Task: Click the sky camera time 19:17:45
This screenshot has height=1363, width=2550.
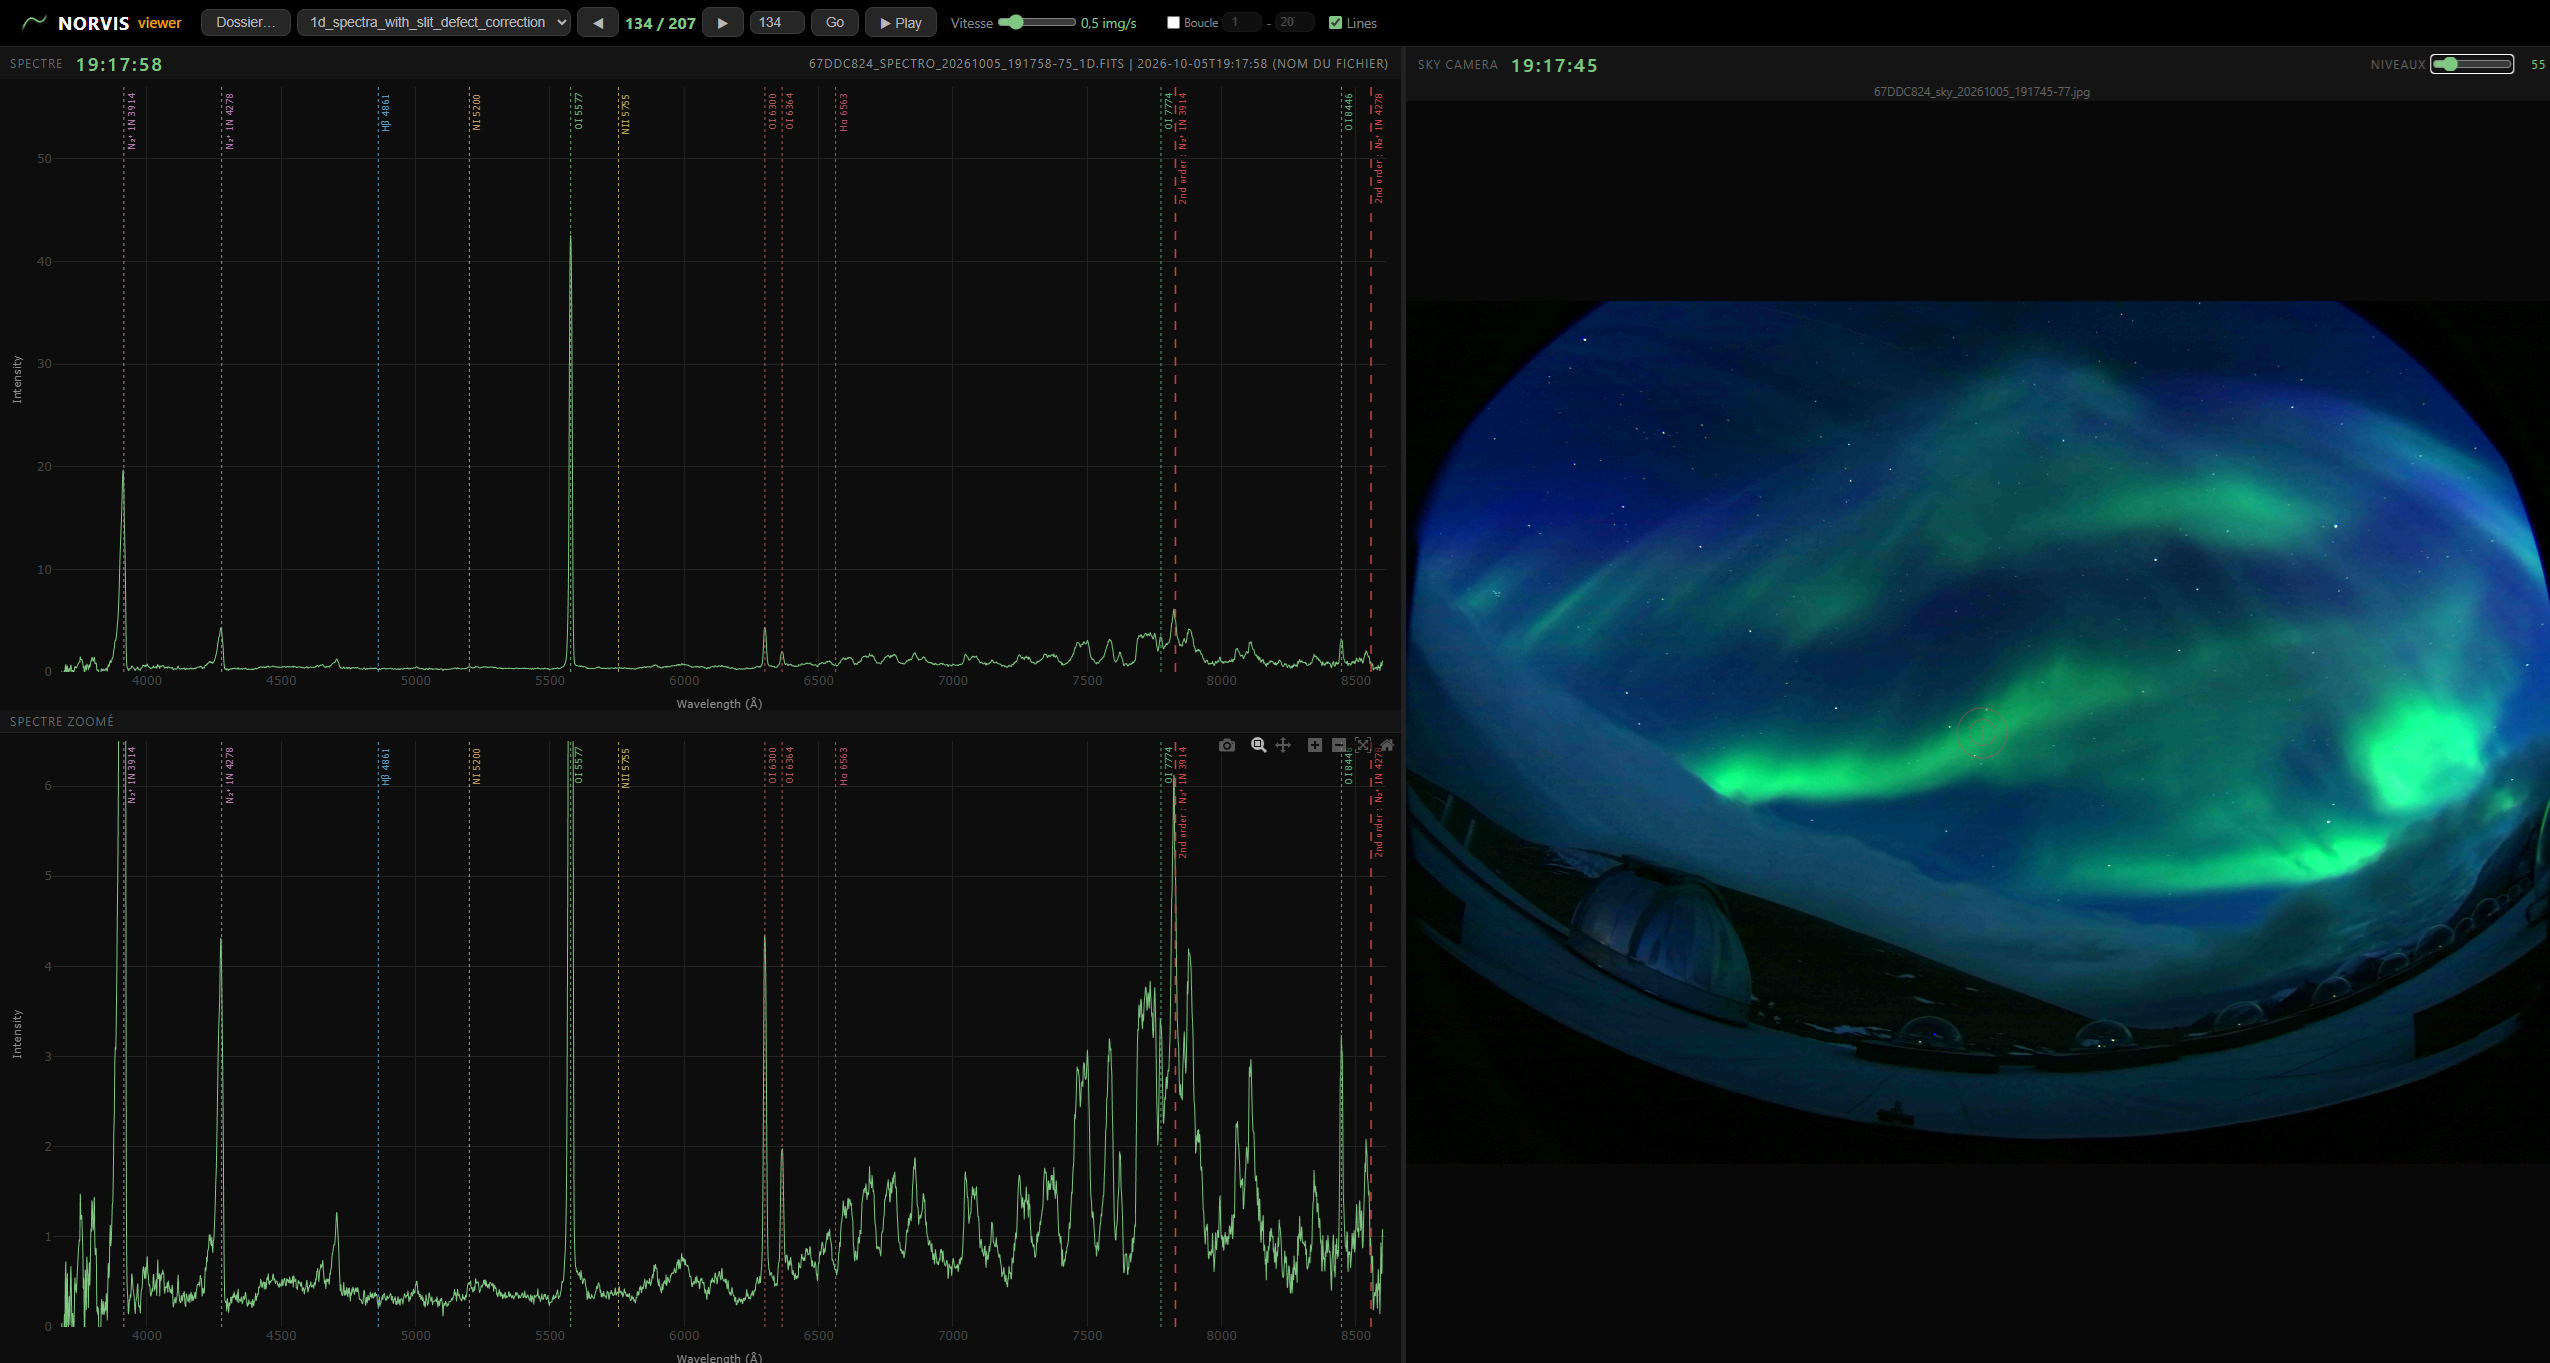Action: point(1554,65)
